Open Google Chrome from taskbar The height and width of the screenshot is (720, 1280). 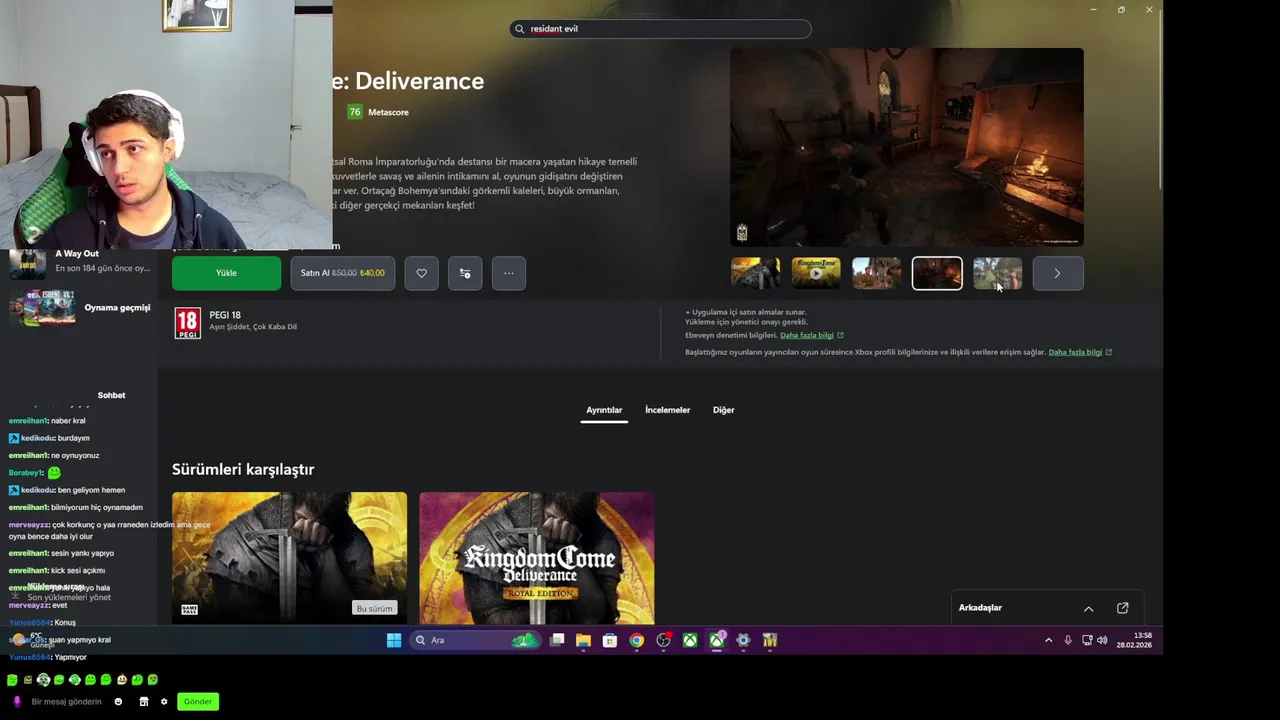636,640
